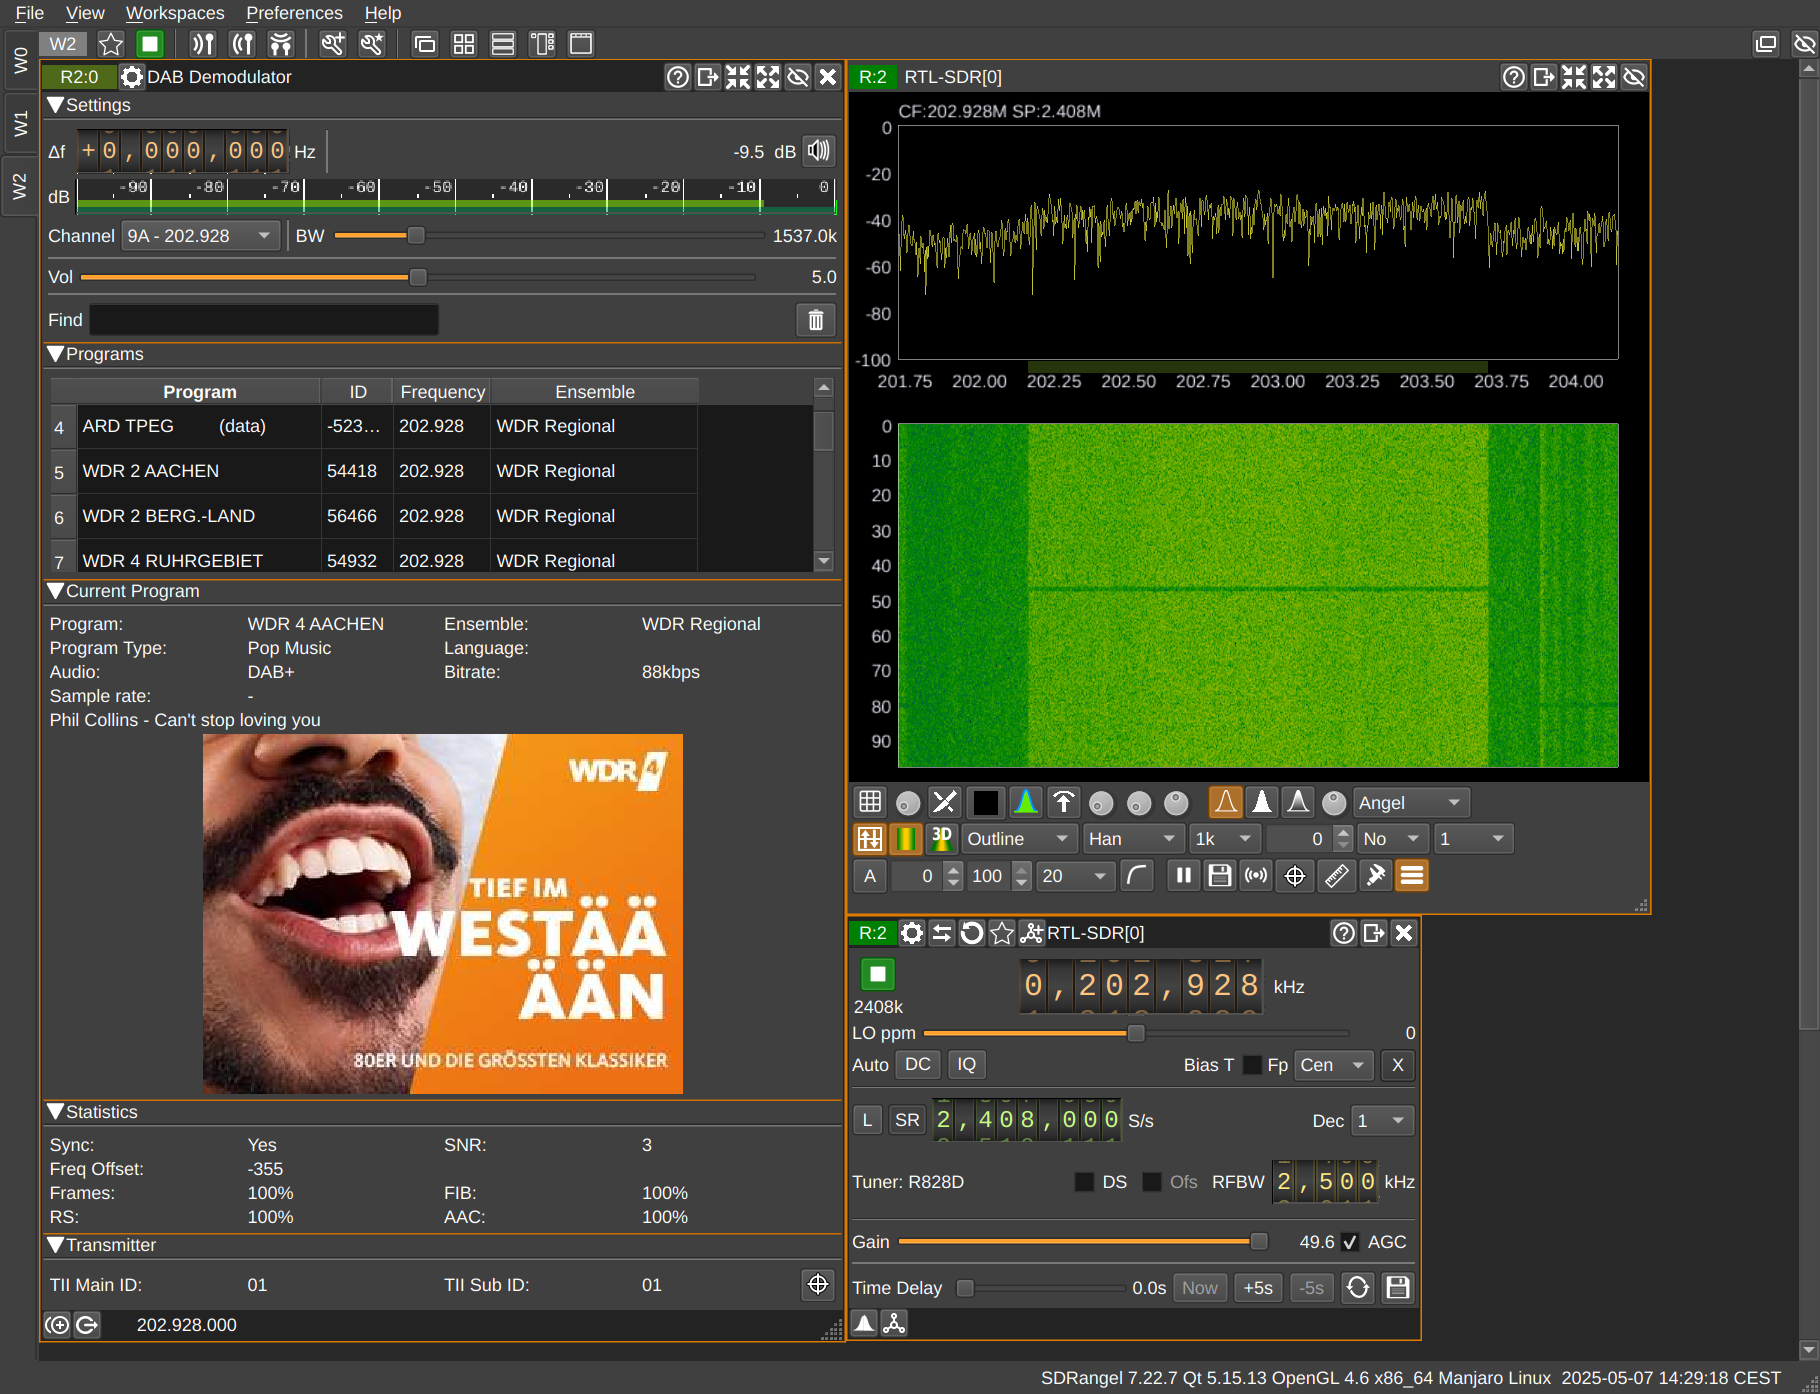Viewport: 1820px width, 1394px height.
Task: Open the Han FFT window dropdown
Action: 1132,839
